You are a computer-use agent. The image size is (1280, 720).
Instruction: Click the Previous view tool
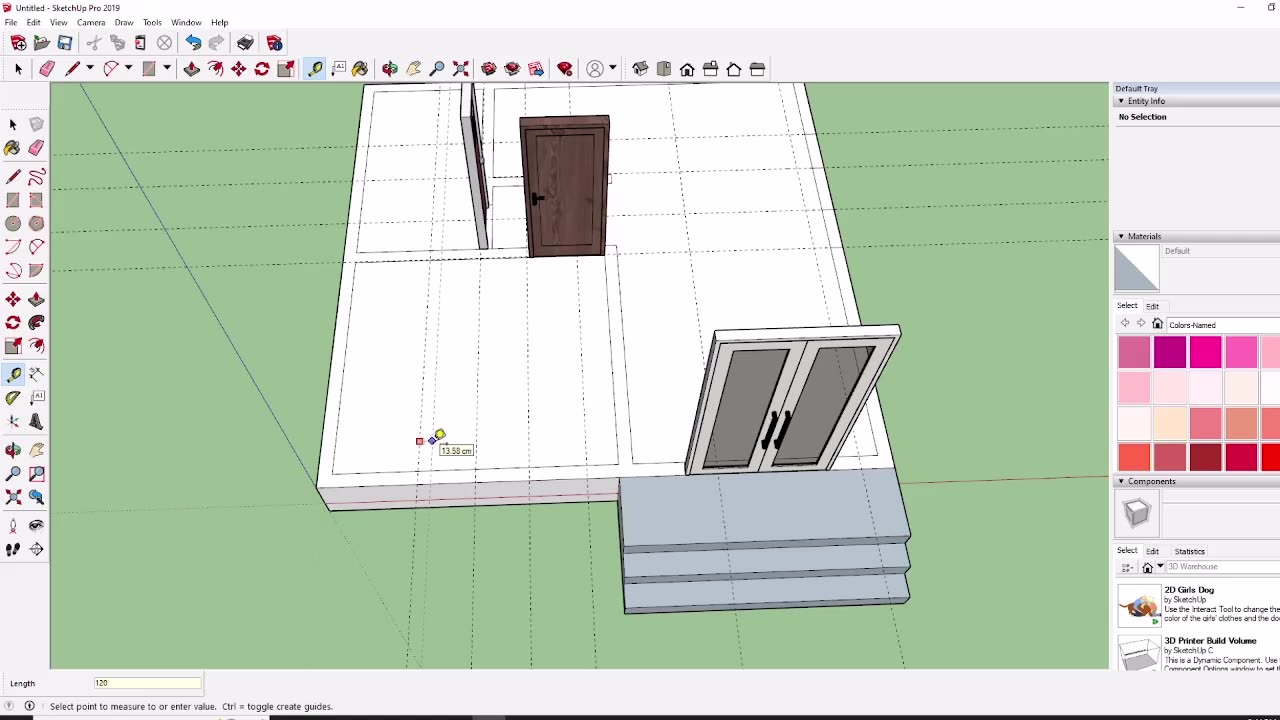click(x=36, y=497)
